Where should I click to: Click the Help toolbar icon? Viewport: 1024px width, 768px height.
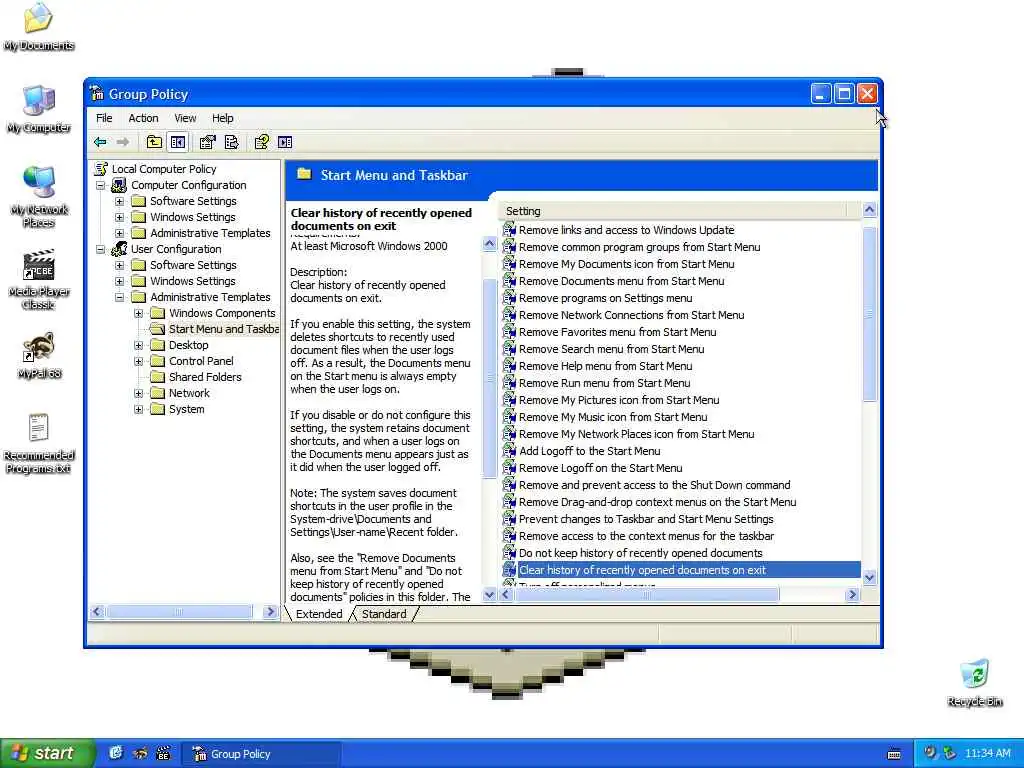click(x=262, y=142)
